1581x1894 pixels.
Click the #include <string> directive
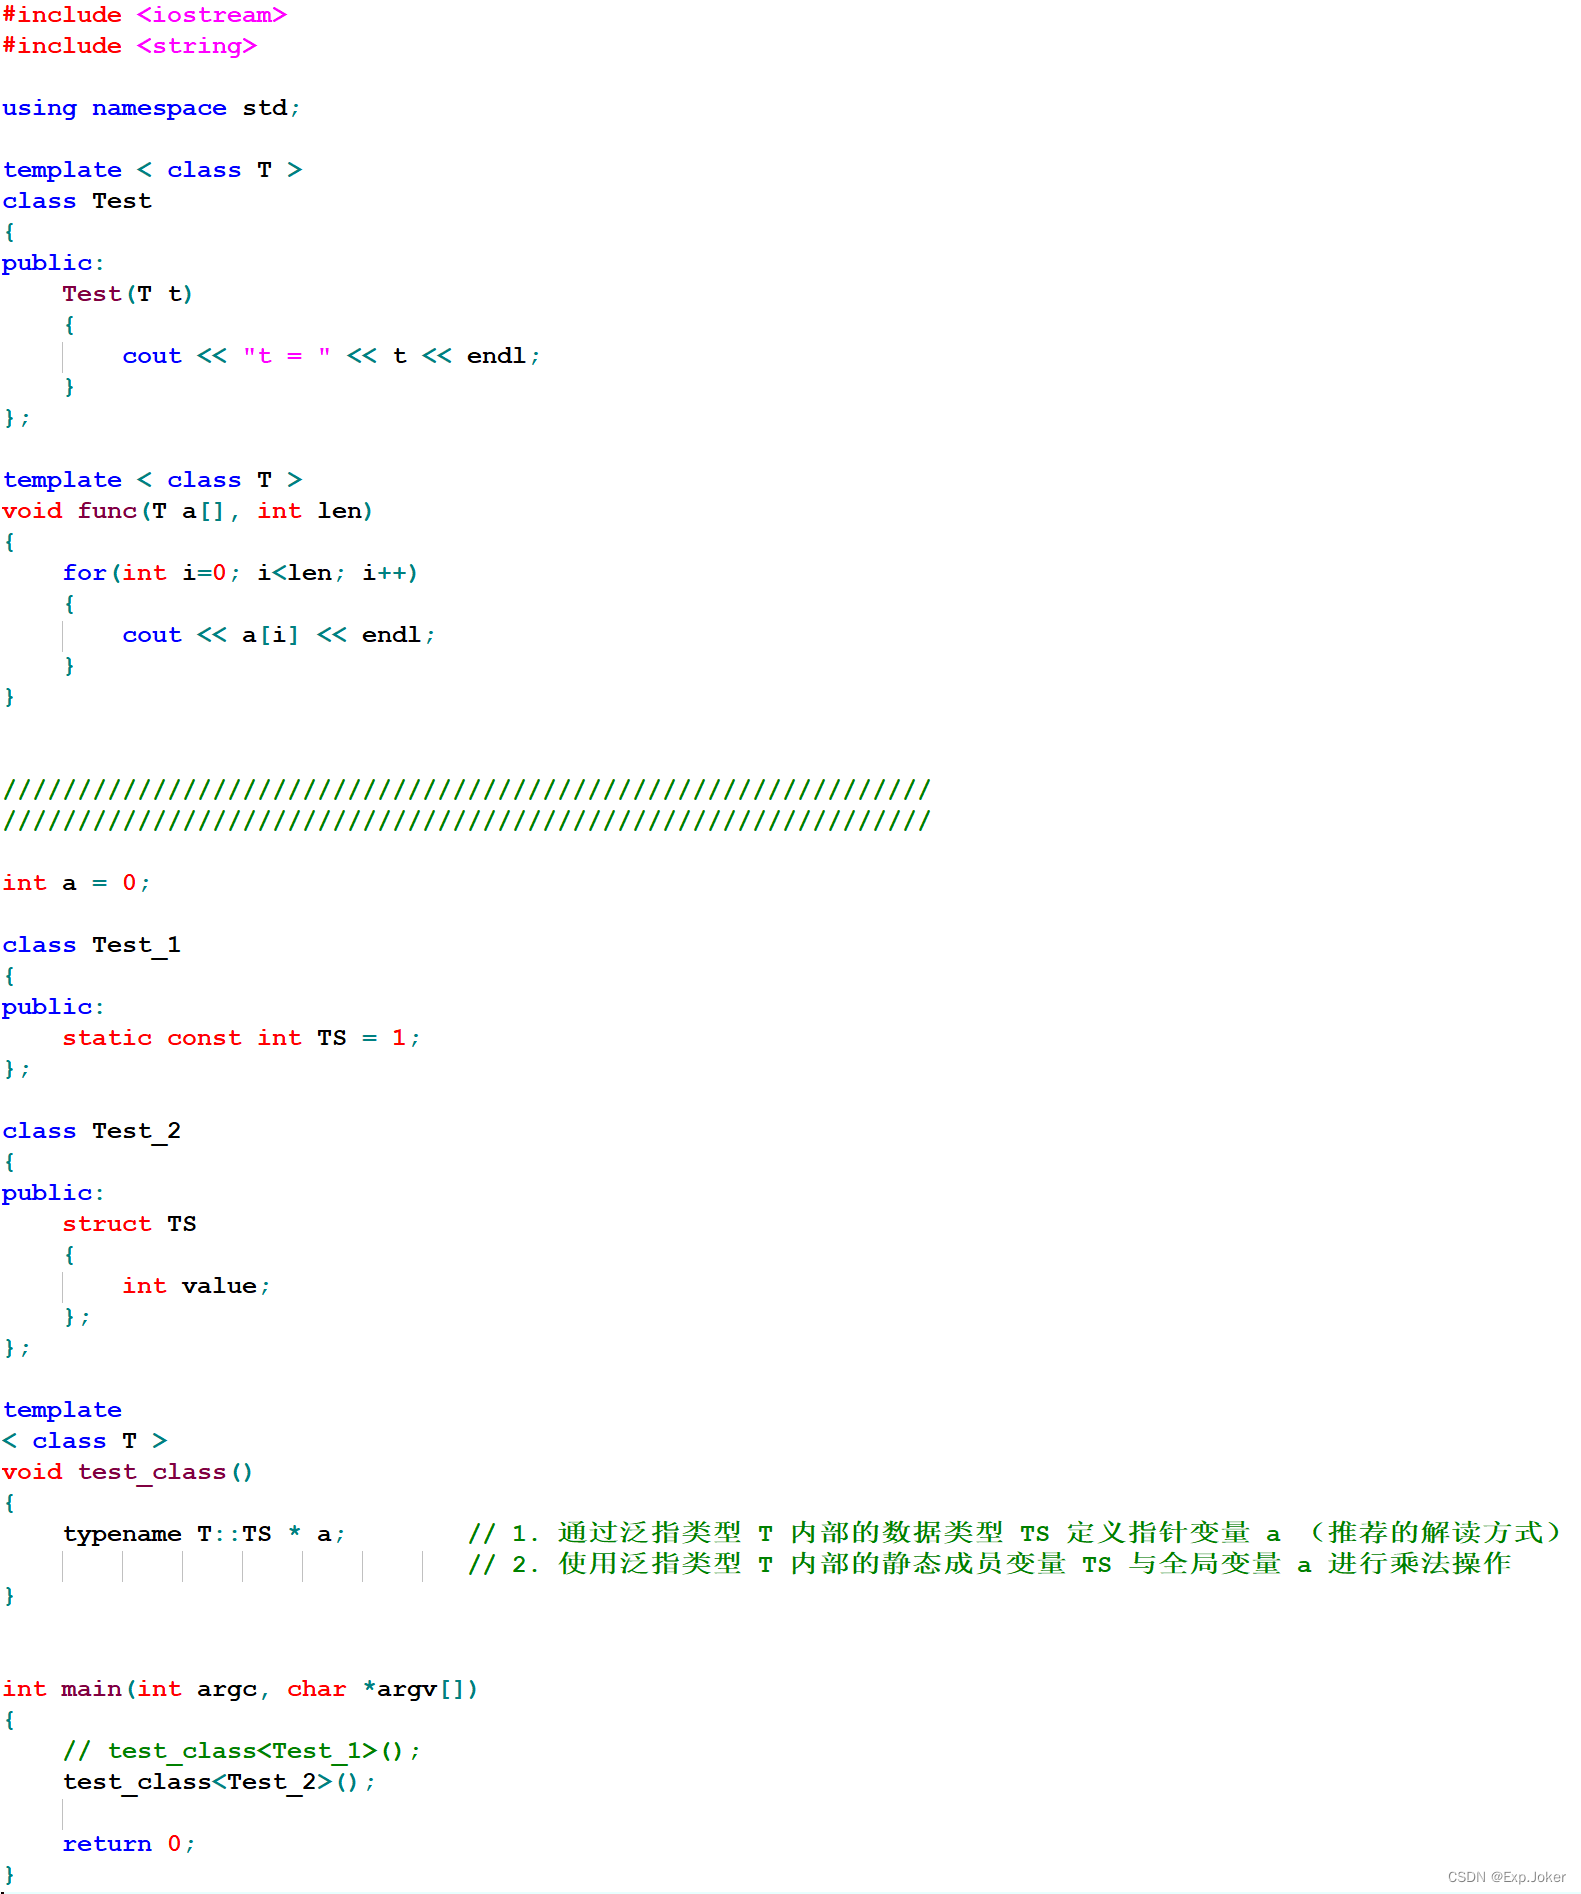[129, 46]
